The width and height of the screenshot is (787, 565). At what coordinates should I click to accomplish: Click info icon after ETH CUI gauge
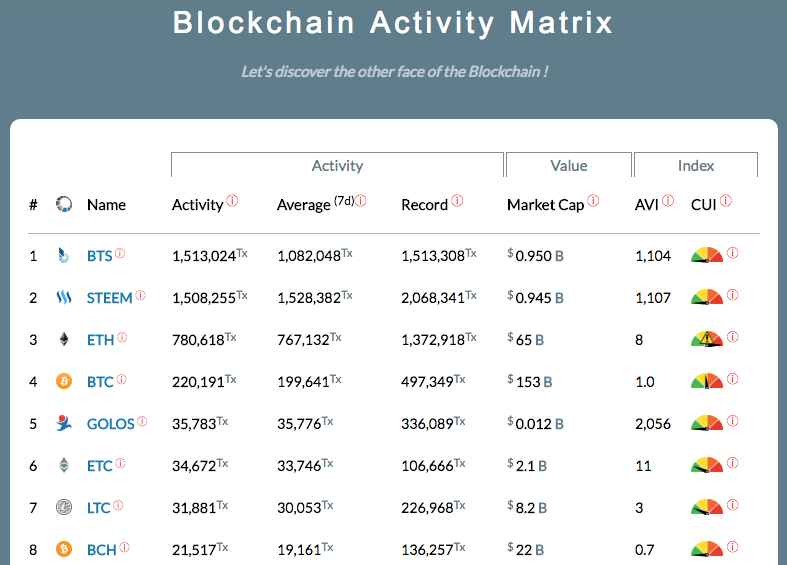click(x=733, y=337)
